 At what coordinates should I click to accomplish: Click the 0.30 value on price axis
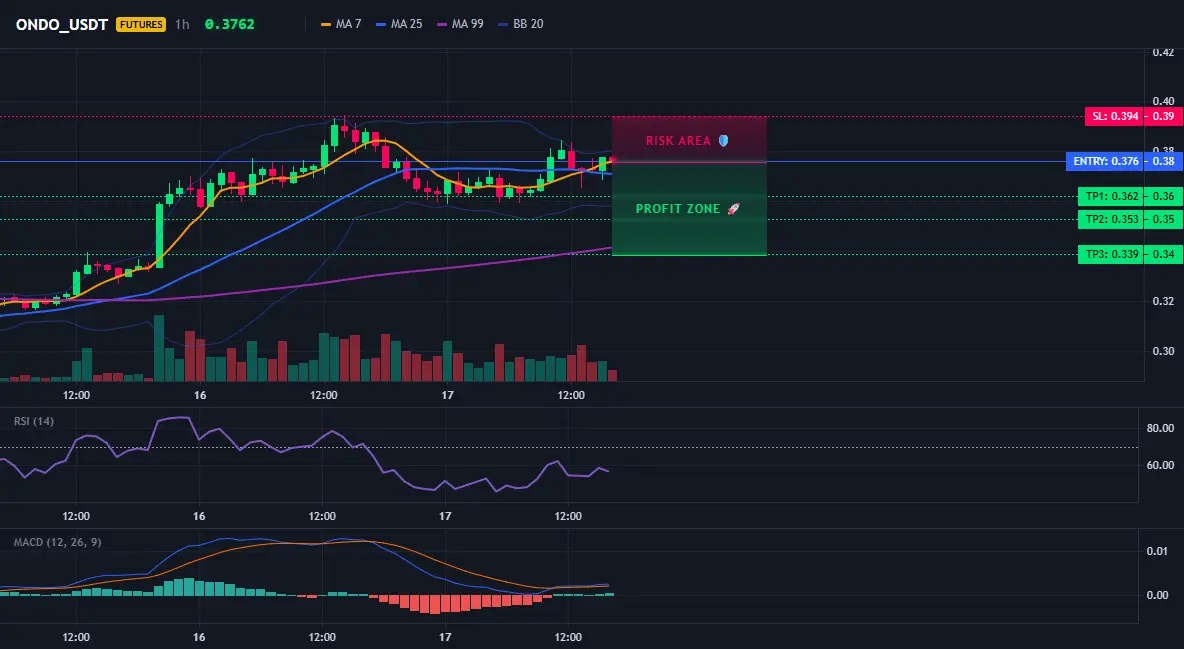point(1163,351)
